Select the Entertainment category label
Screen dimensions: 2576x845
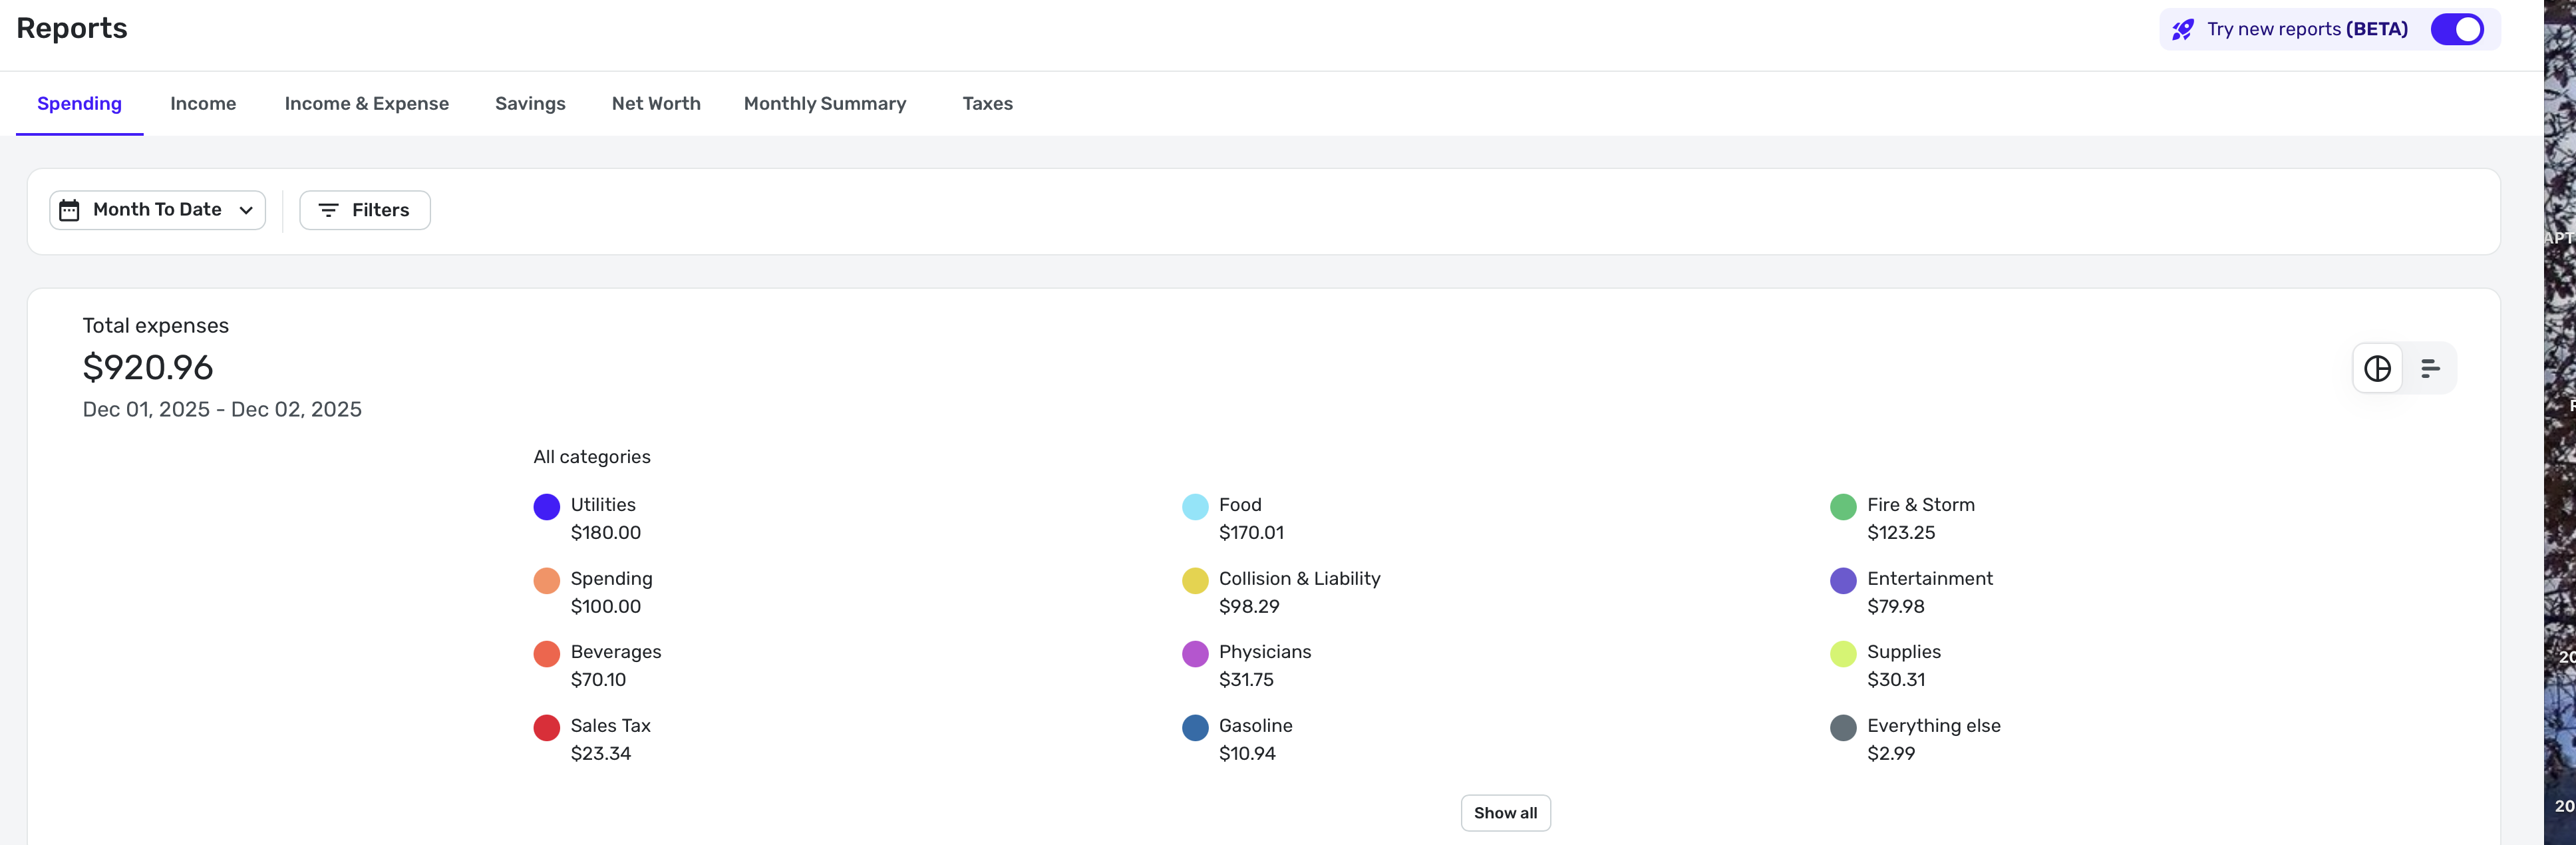[1929, 579]
